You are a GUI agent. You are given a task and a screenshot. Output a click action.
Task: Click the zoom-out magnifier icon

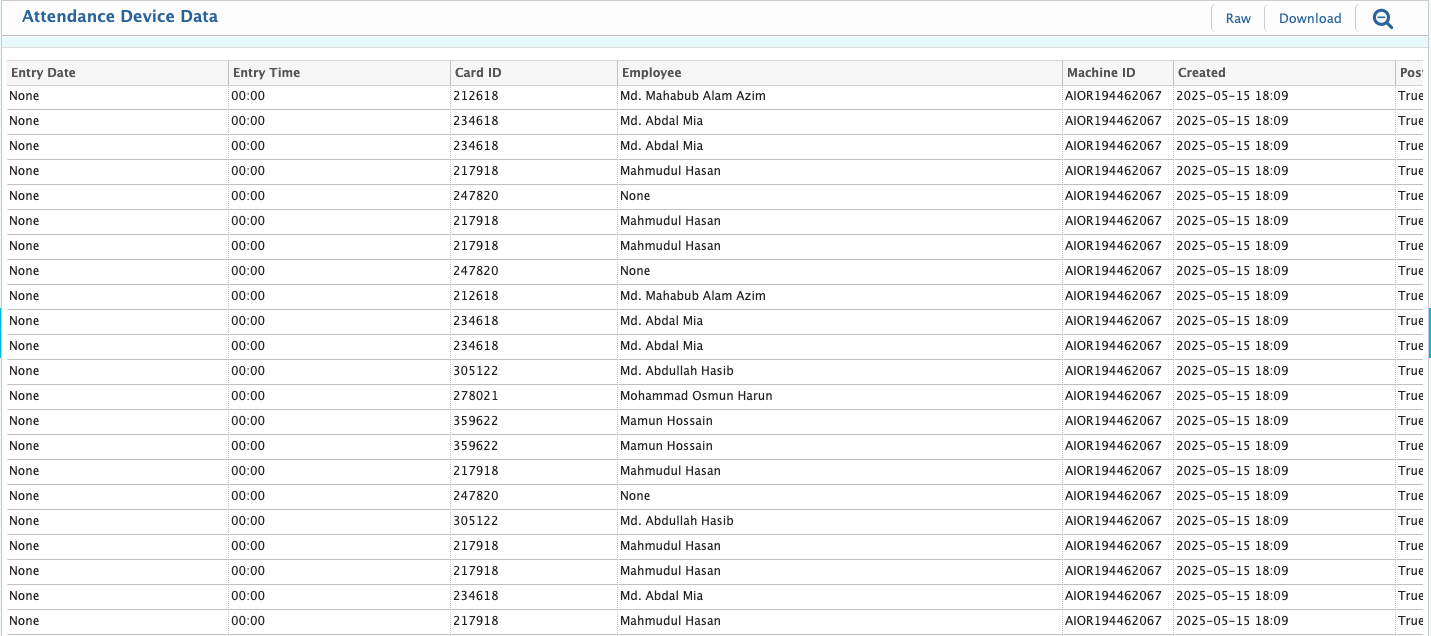[1382, 18]
